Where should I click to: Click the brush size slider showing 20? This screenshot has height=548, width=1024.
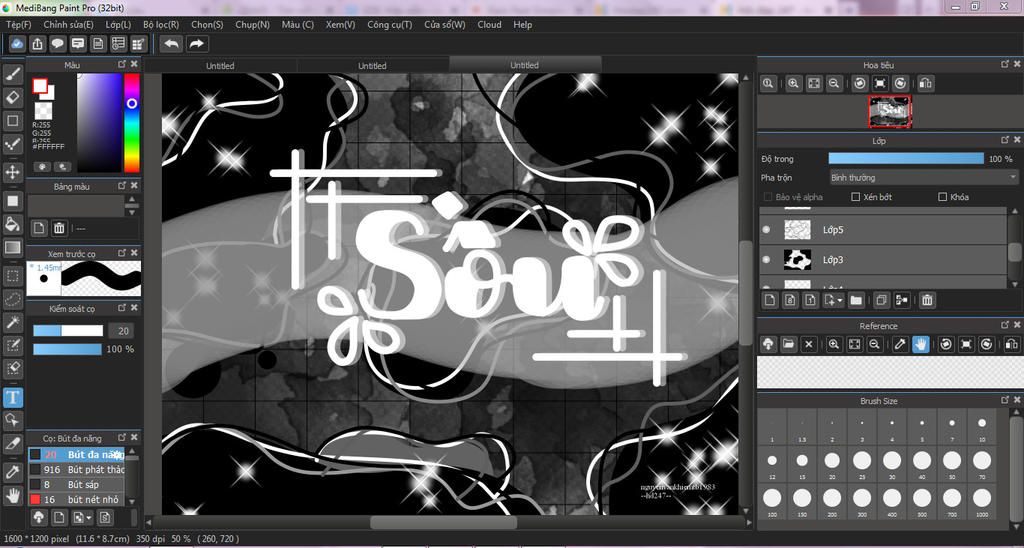[68, 330]
